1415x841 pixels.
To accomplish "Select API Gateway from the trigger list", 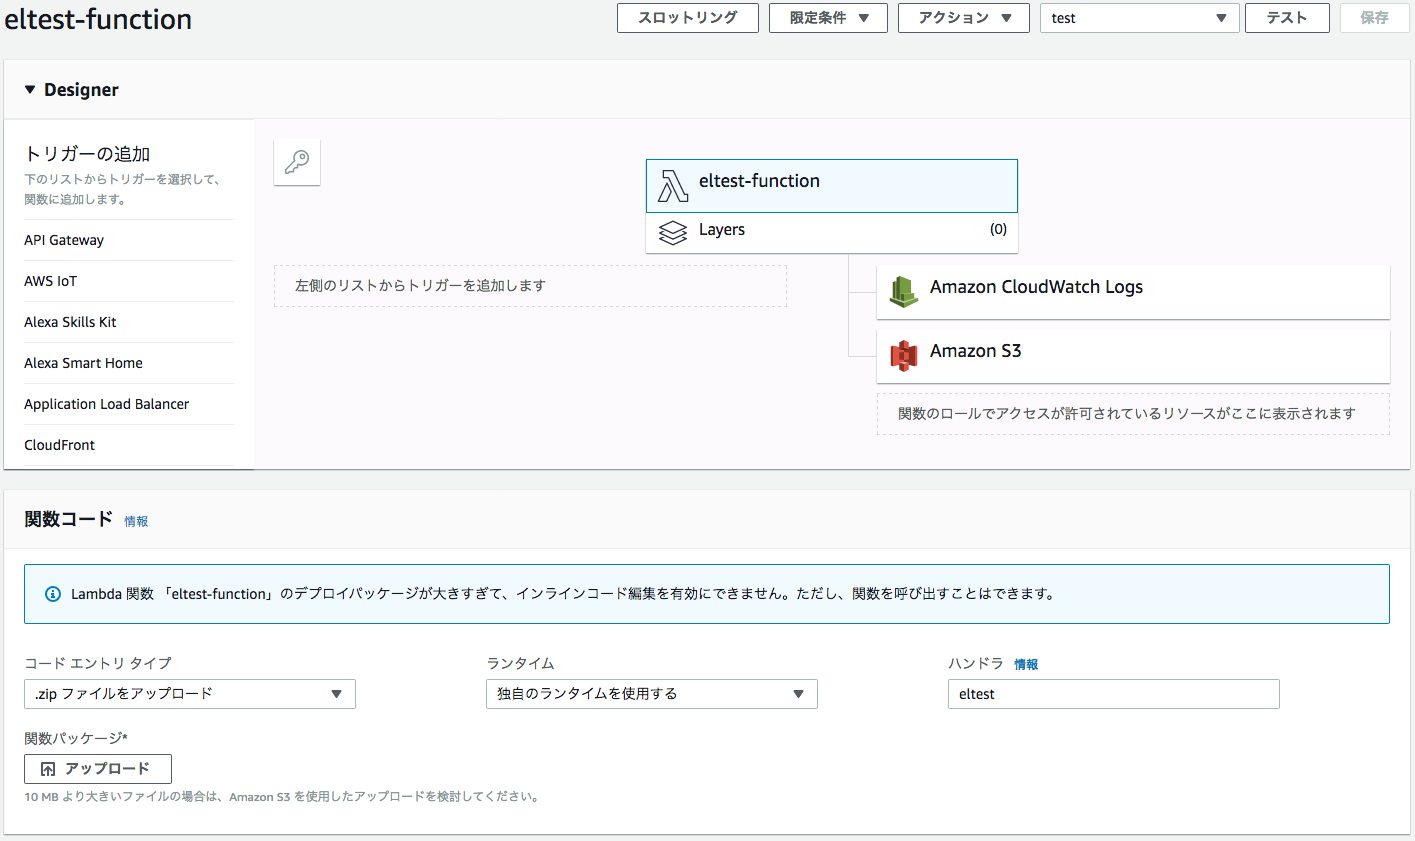I will (x=63, y=240).
